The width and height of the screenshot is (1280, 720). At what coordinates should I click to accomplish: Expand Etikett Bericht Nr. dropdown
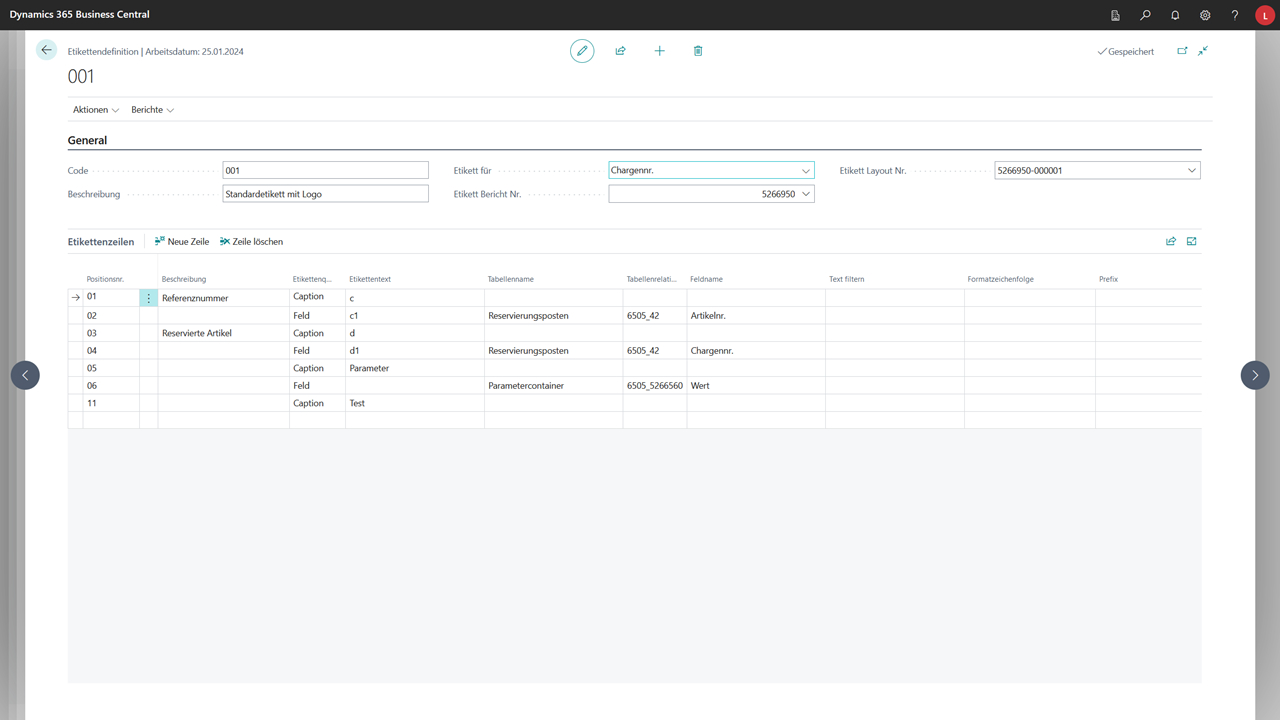(806, 194)
